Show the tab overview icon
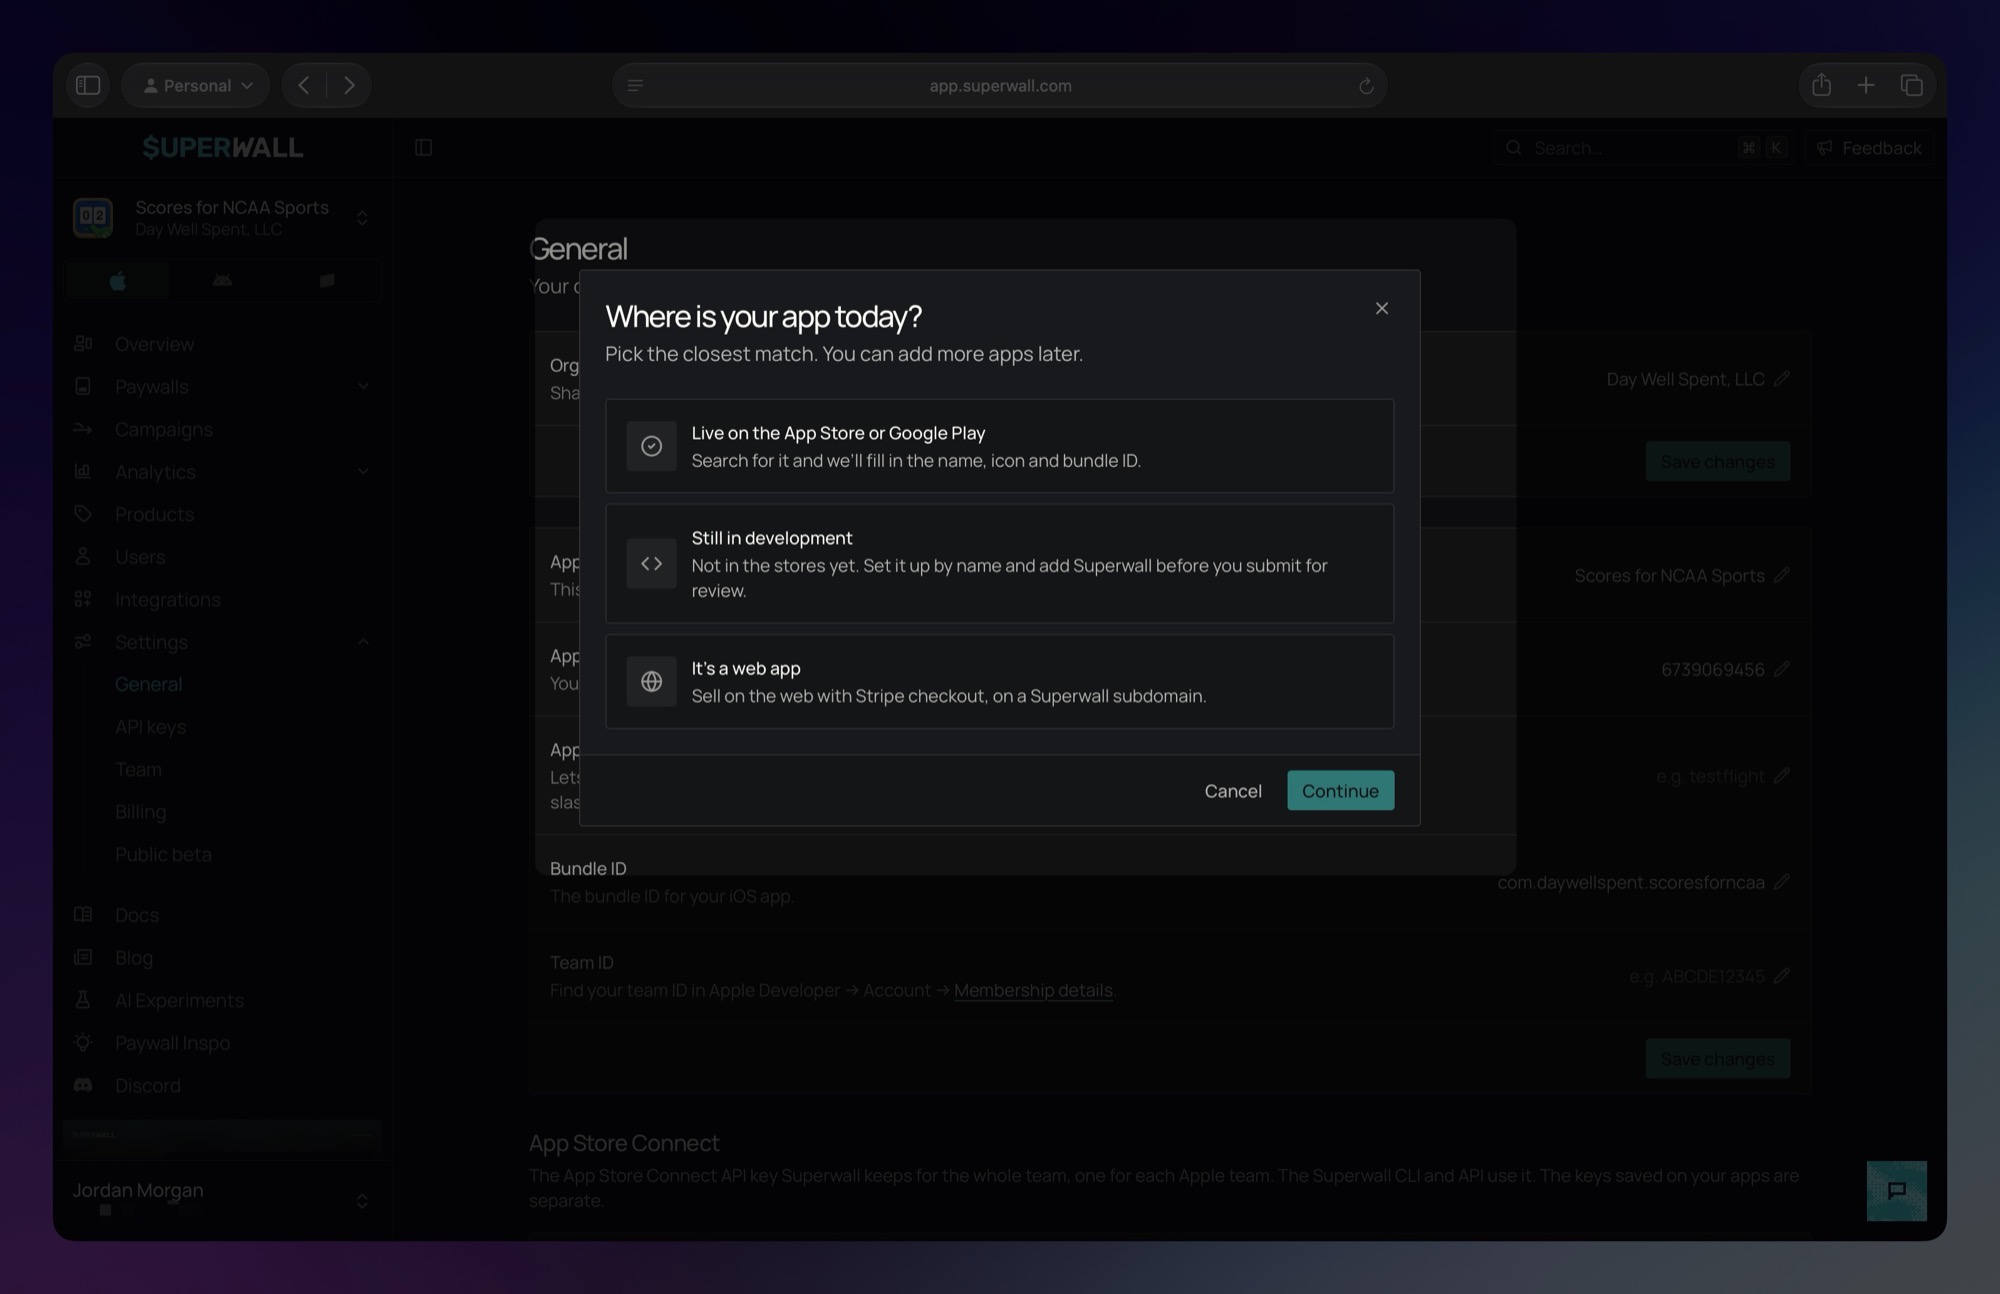 pos(1911,85)
